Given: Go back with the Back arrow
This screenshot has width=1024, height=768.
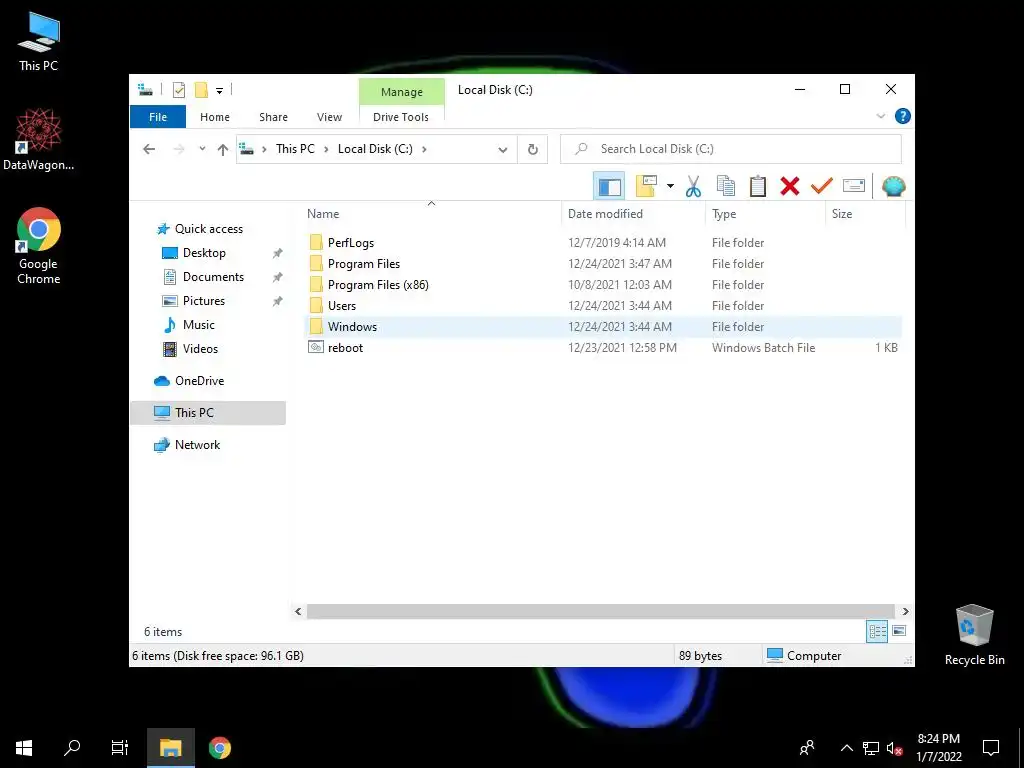Looking at the screenshot, I should click(149, 150).
